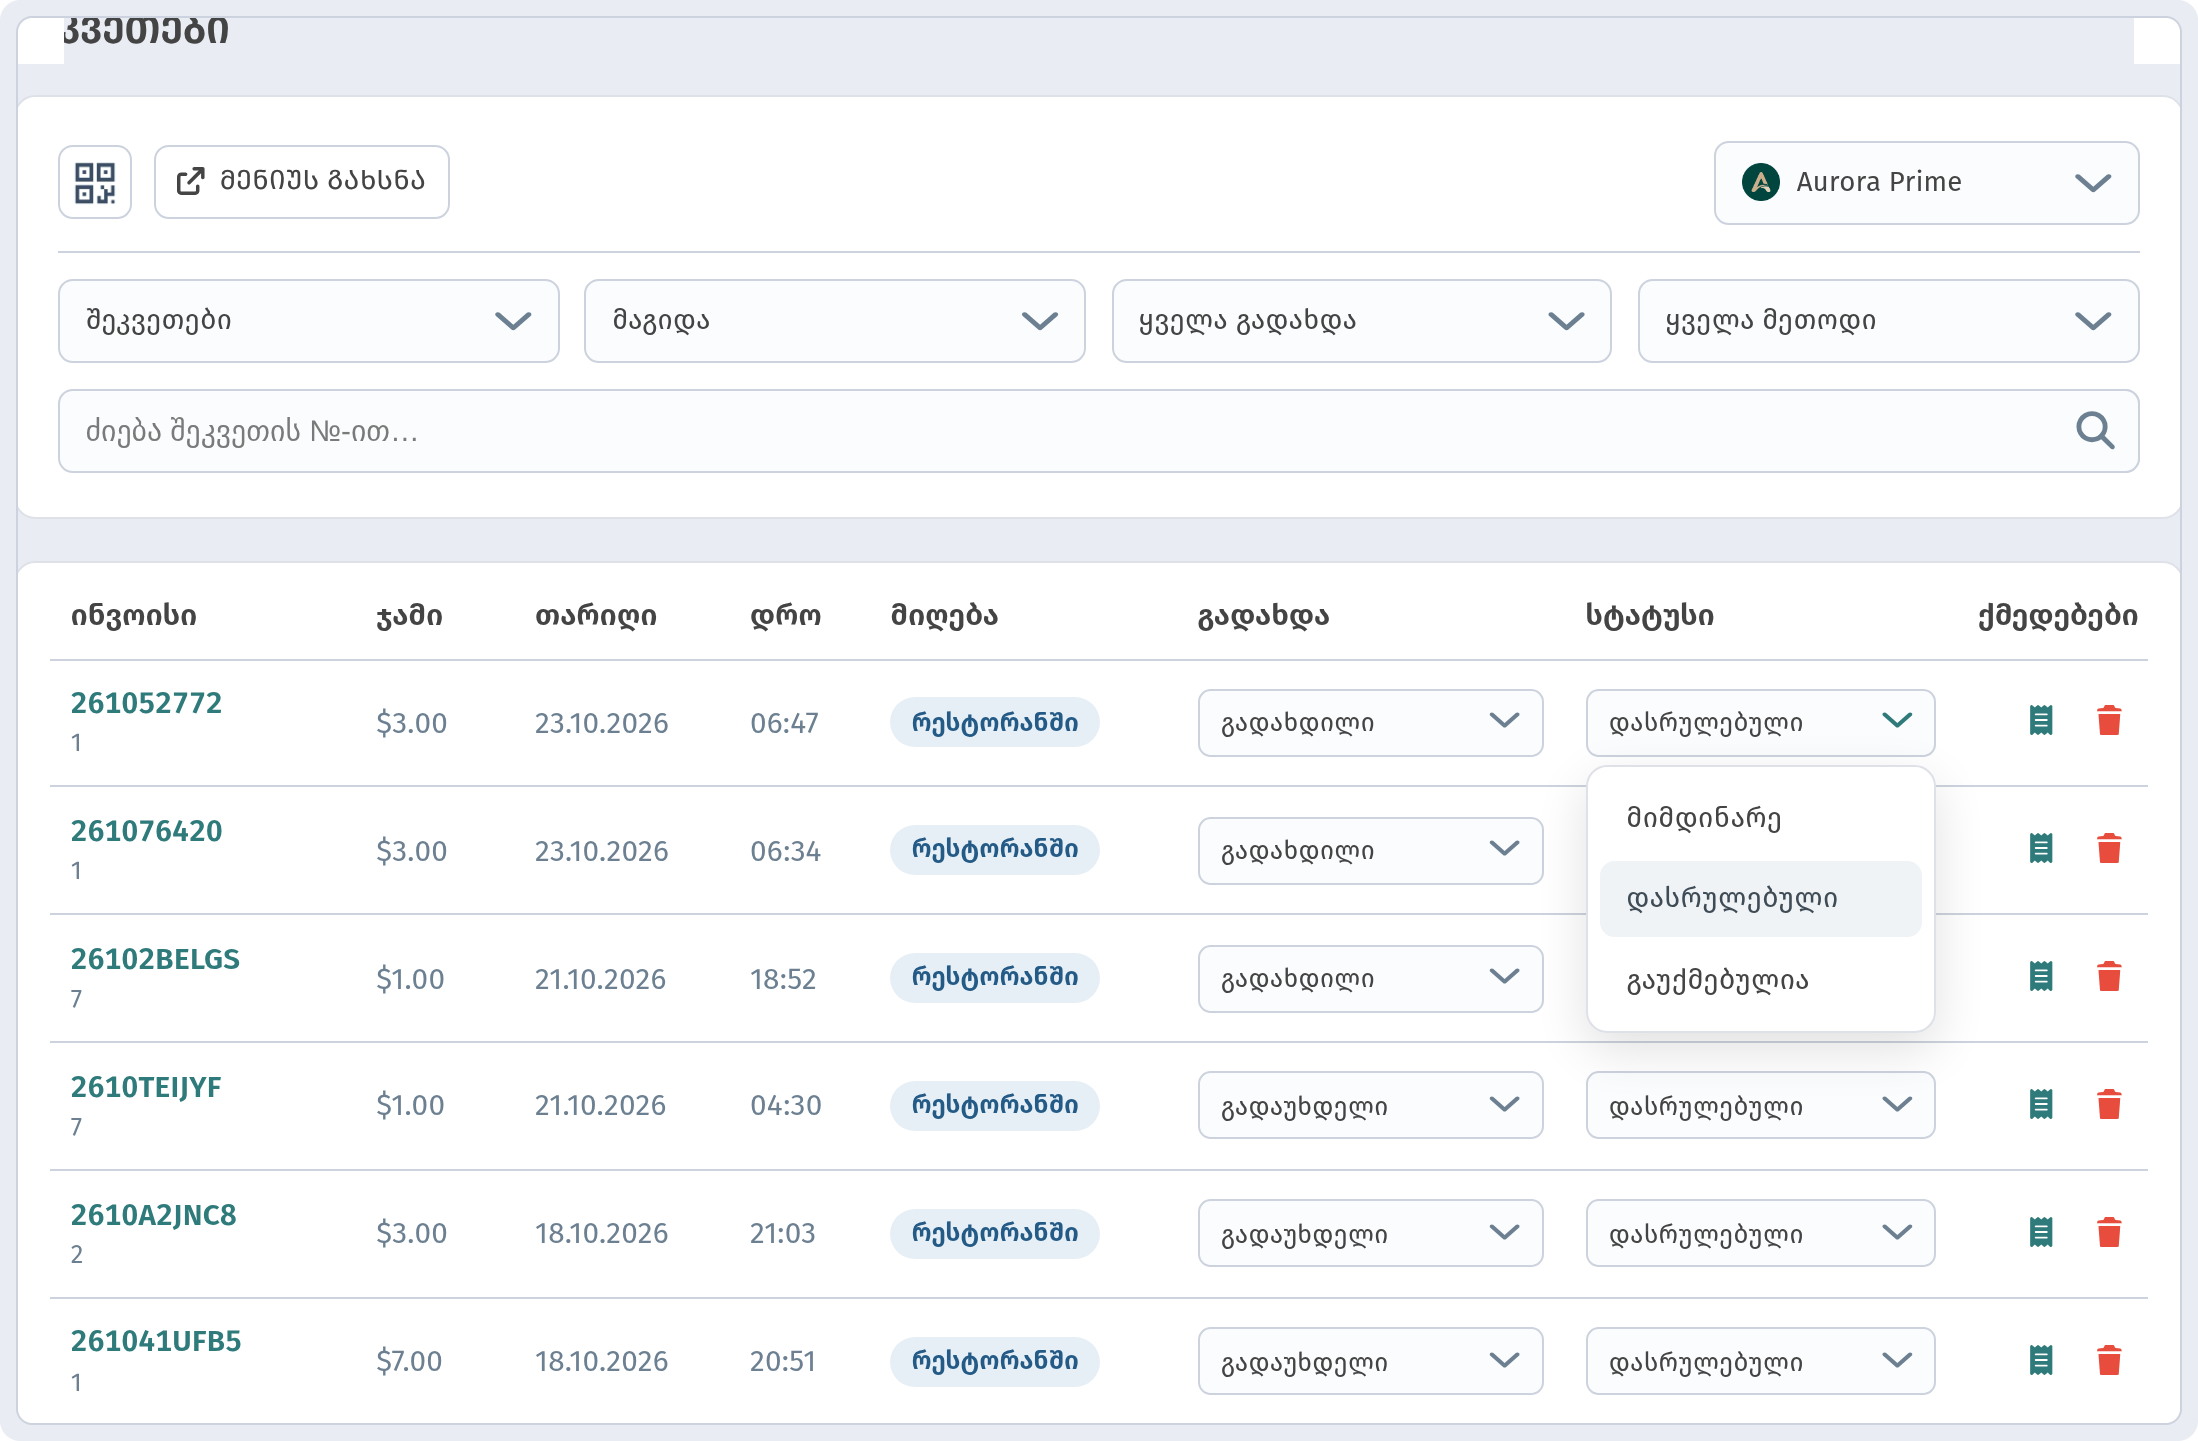Viewport: 2198px width, 1441px height.
Task: Select გაუქმებულია in the status list
Action: [1761, 981]
